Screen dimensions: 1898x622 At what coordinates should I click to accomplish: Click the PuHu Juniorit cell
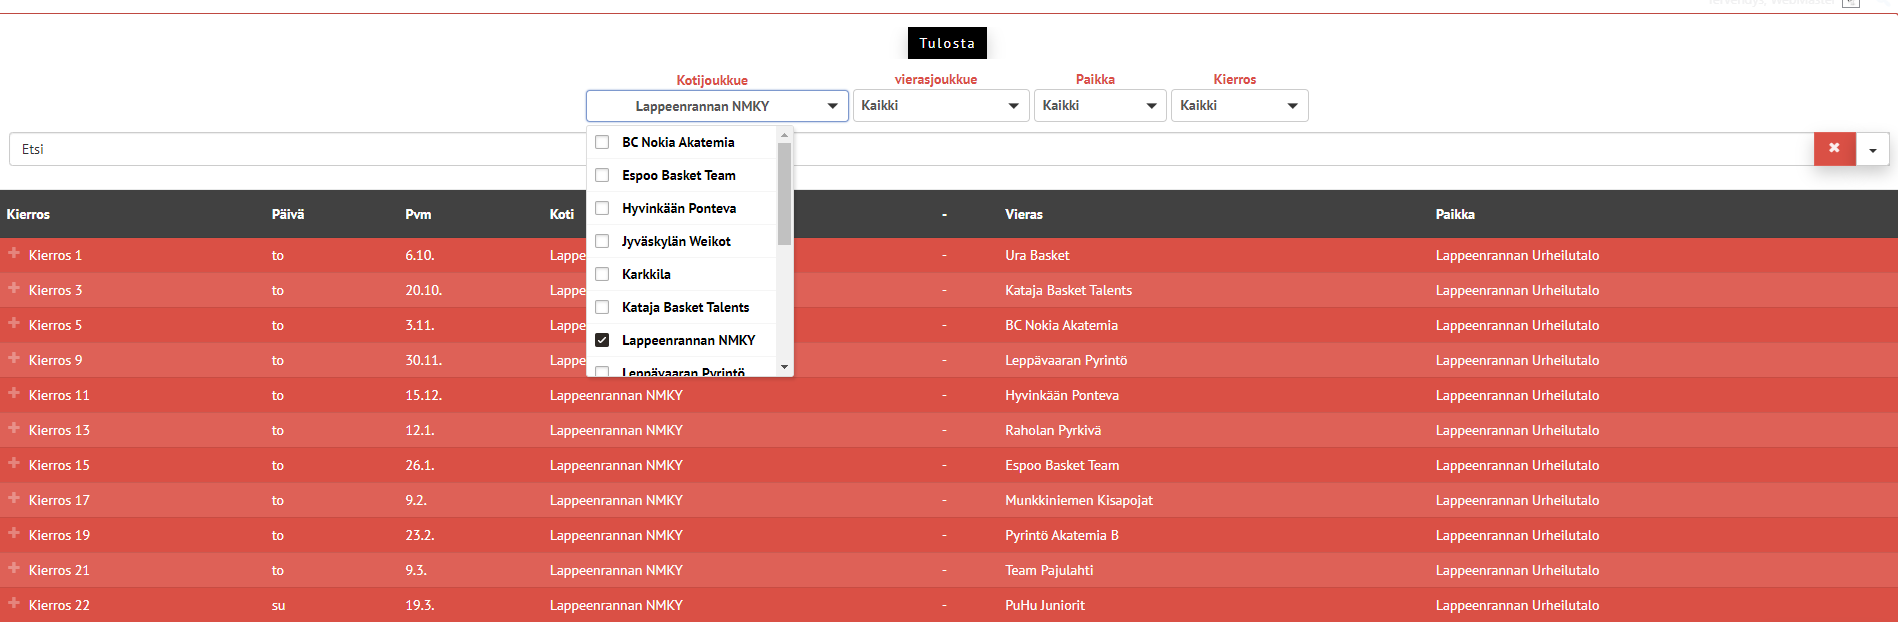pos(1045,605)
